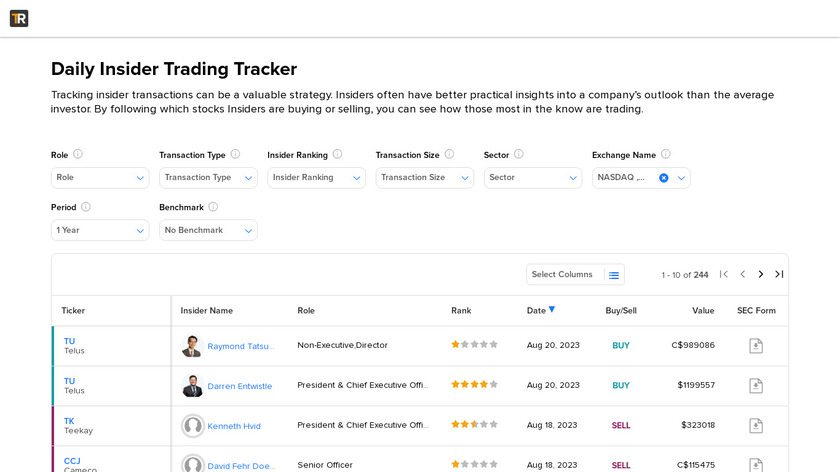Download SEC form for Raymond Tatsu row
The image size is (840, 472).
coord(756,345)
